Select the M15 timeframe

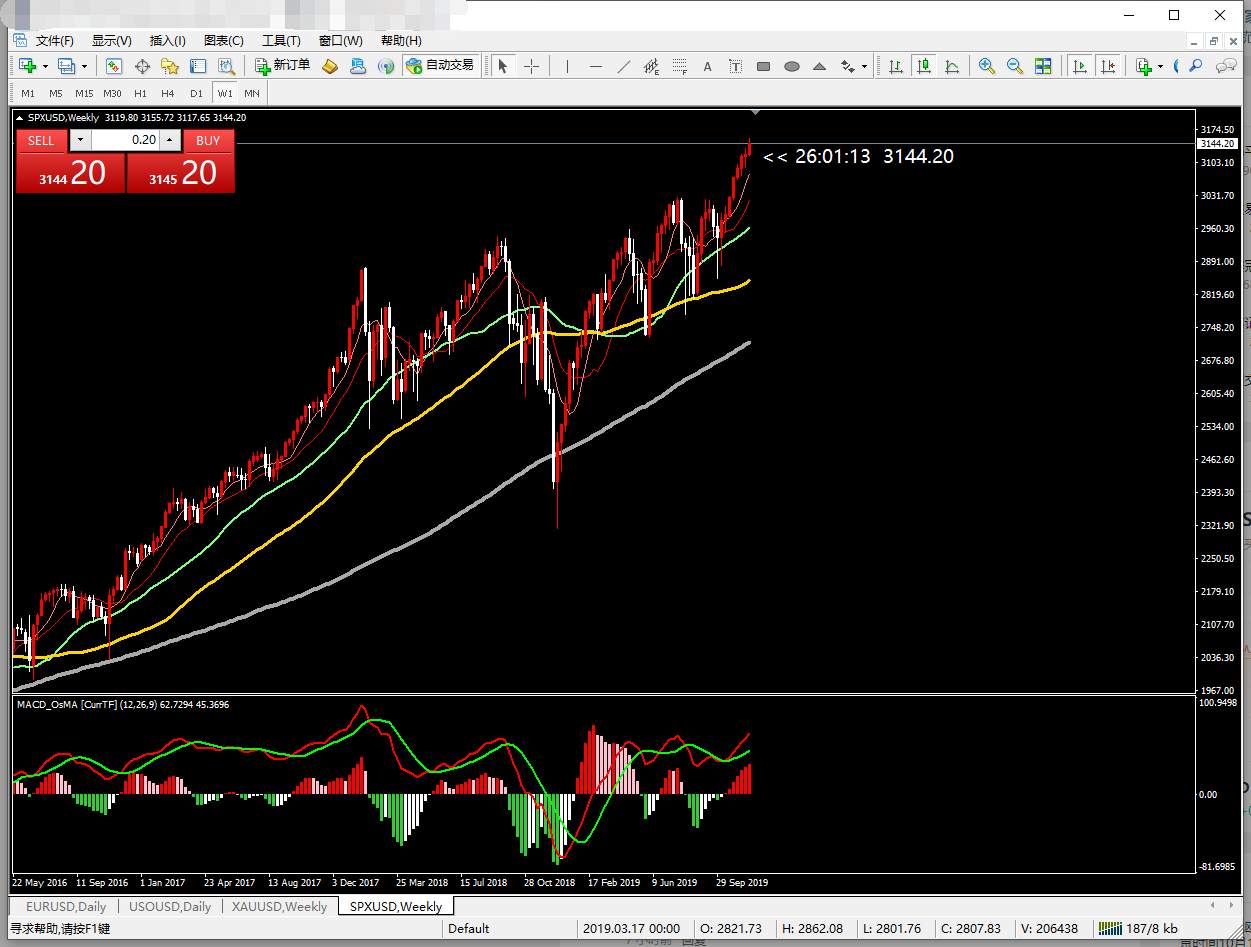click(x=84, y=93)
